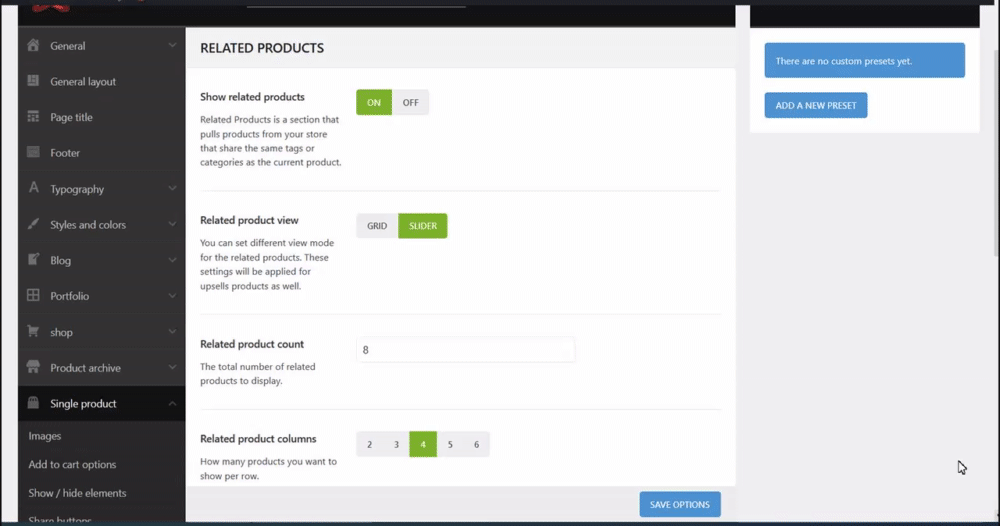Click the General layout icon
1000x526 pixels.
pyautogui.click(x=33, y=81)
